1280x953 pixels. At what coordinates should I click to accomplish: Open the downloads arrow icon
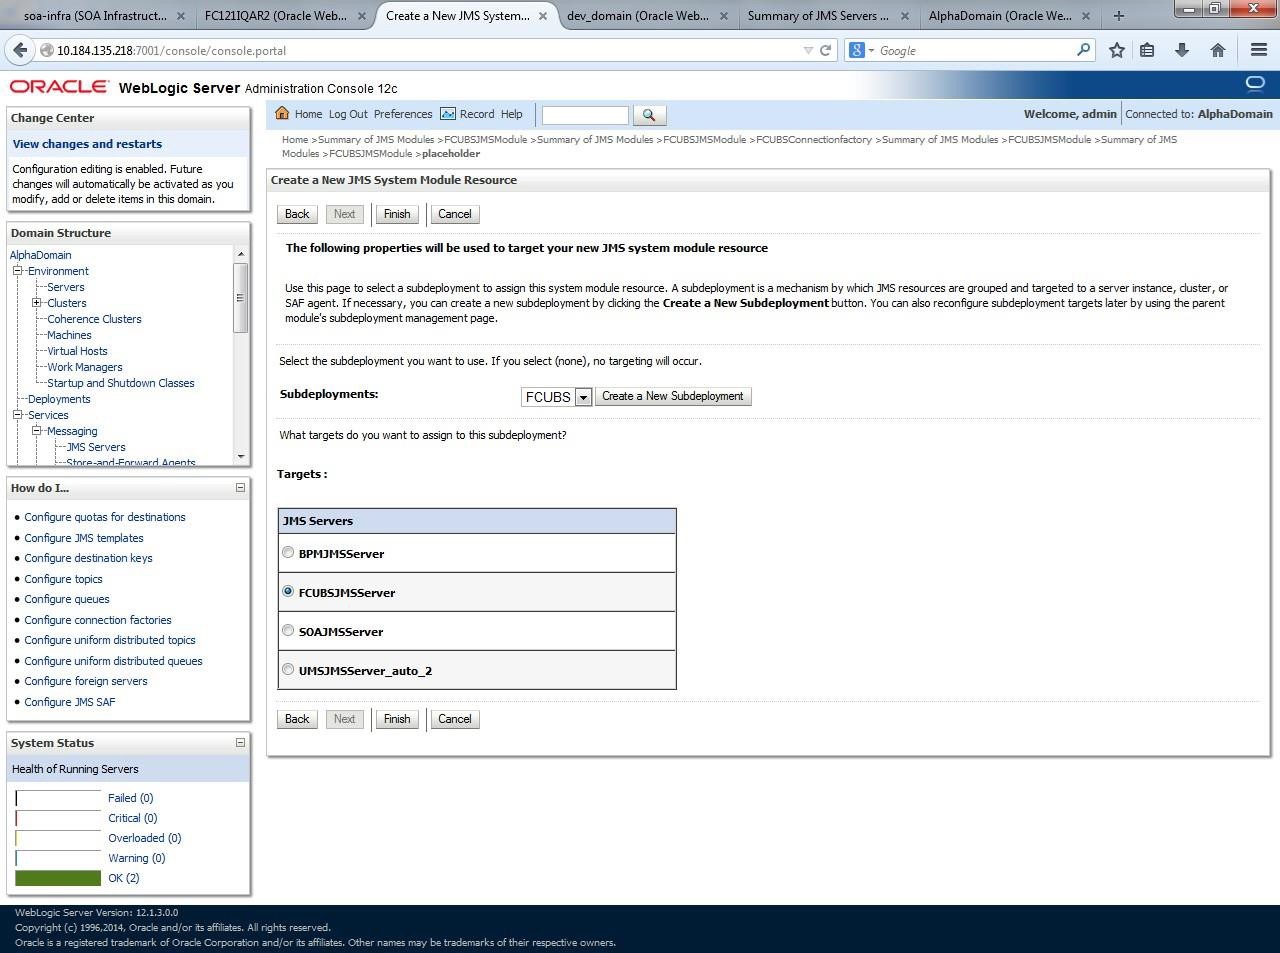click(x=1182, y=50)
